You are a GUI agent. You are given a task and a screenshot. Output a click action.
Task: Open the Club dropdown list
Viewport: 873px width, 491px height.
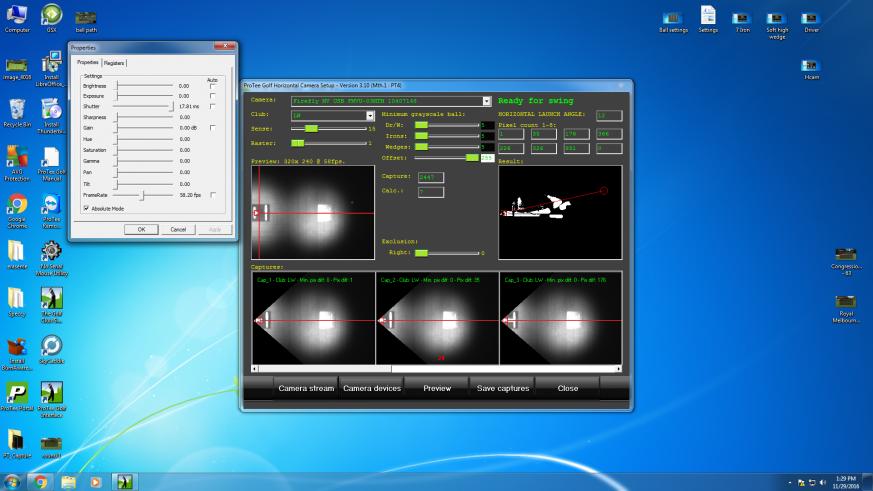pyautogui.click(x=370, y=115)
